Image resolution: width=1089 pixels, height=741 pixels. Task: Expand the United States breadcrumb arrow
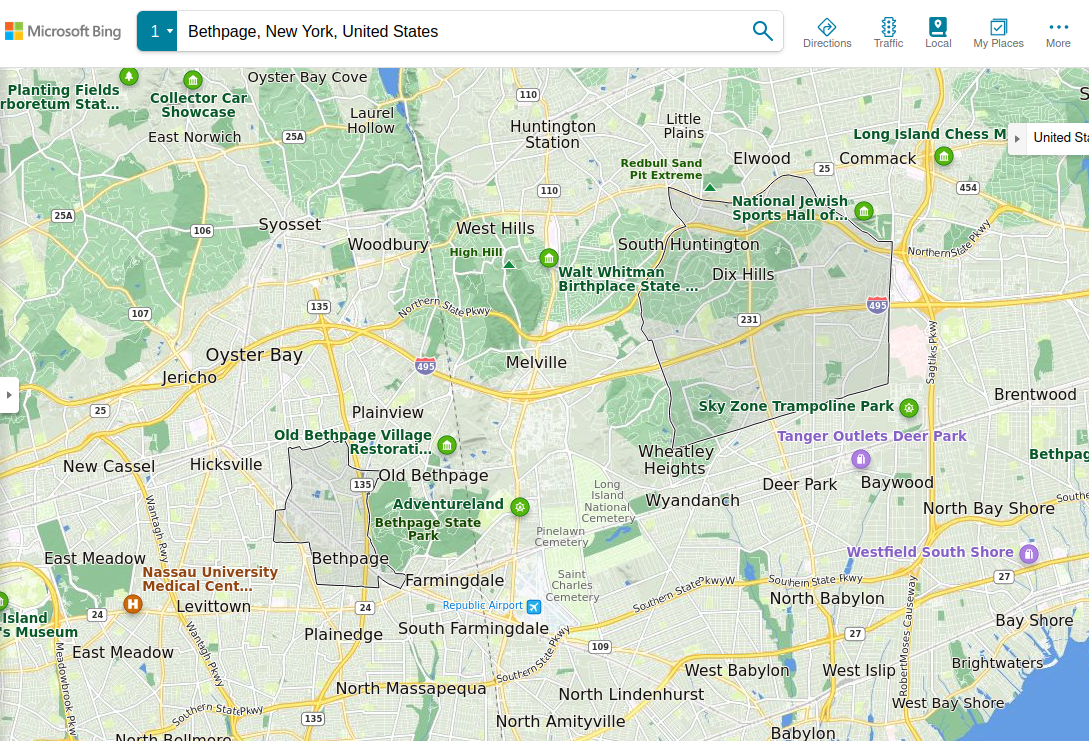click(x=1017, y=139)
